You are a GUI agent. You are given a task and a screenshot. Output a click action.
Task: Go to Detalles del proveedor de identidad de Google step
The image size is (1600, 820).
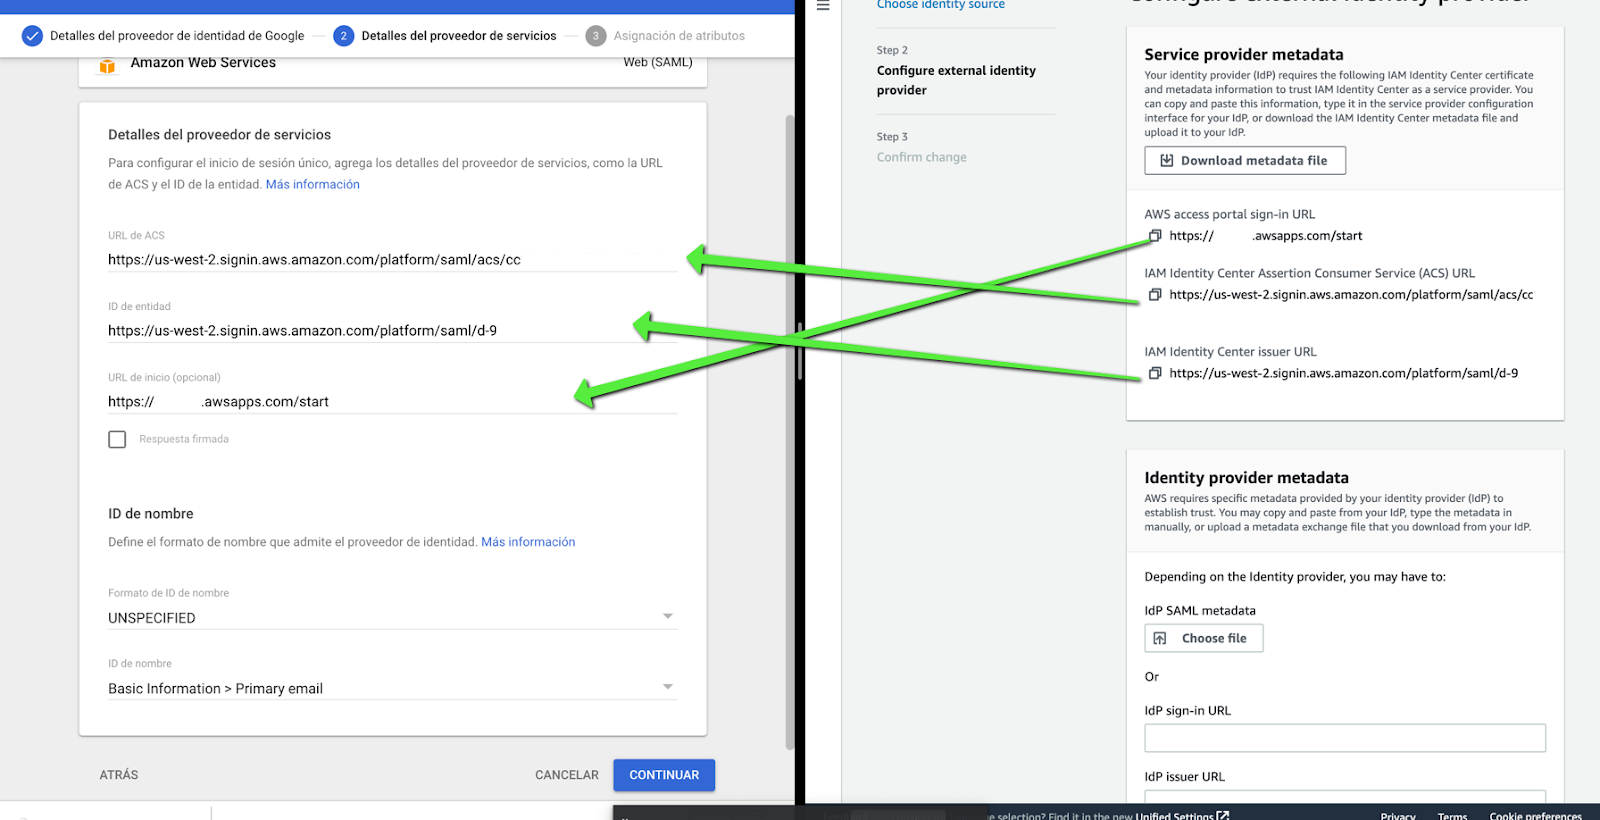coord(177,36)
